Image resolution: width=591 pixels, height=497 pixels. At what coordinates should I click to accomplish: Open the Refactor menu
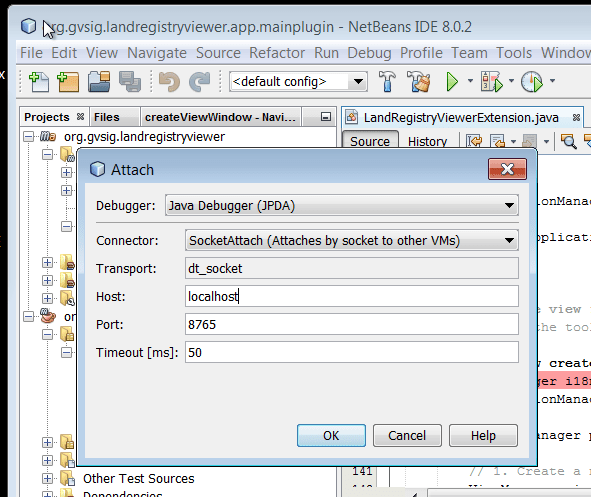point(277,53)
